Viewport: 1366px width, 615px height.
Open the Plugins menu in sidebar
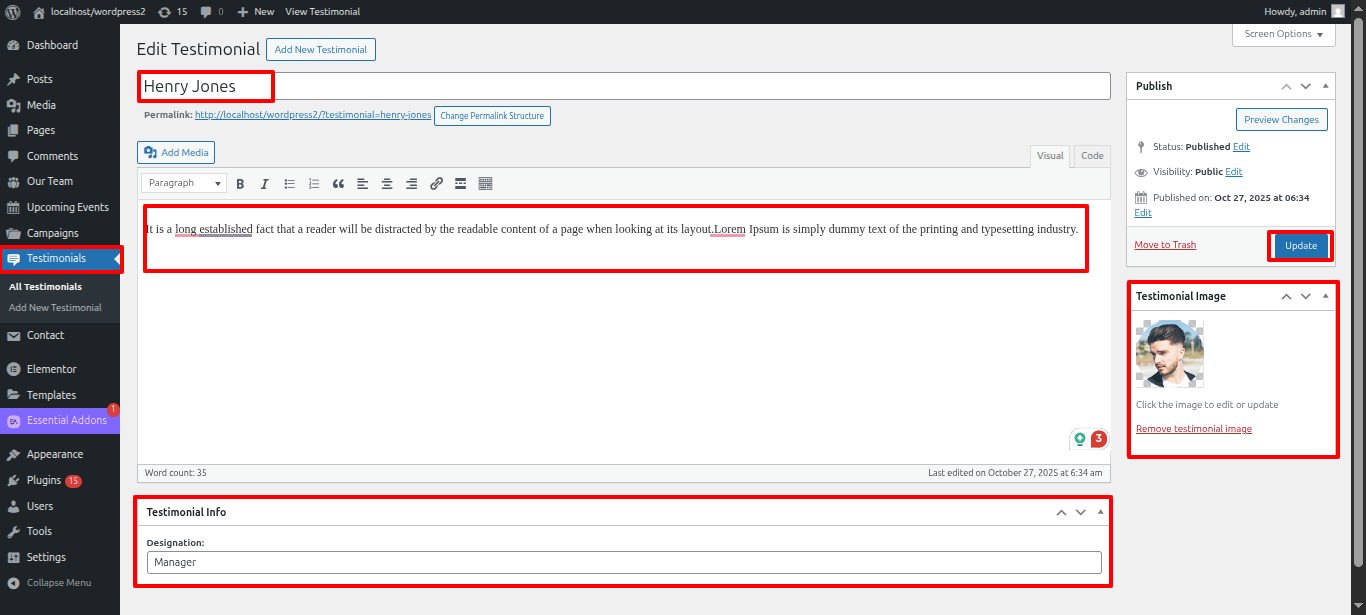[44, 480]
